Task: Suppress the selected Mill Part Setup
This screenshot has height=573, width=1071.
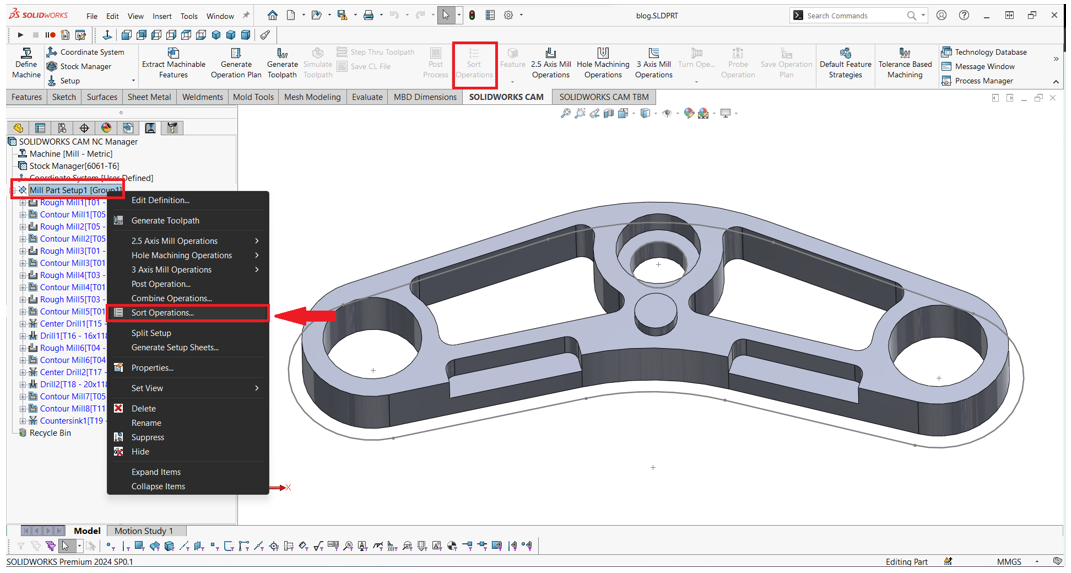Action: 147,437
